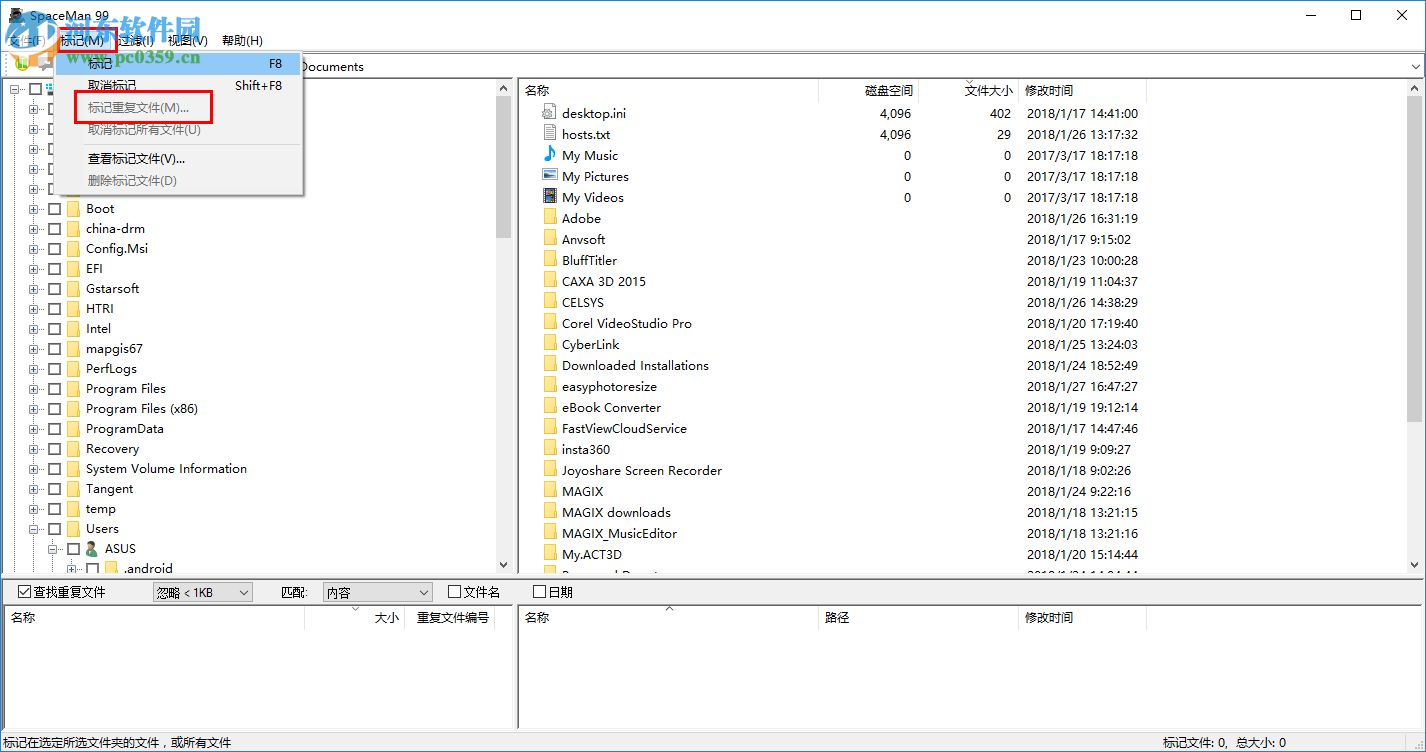Enable the 日期 match checkbox

tap(540, 592)
